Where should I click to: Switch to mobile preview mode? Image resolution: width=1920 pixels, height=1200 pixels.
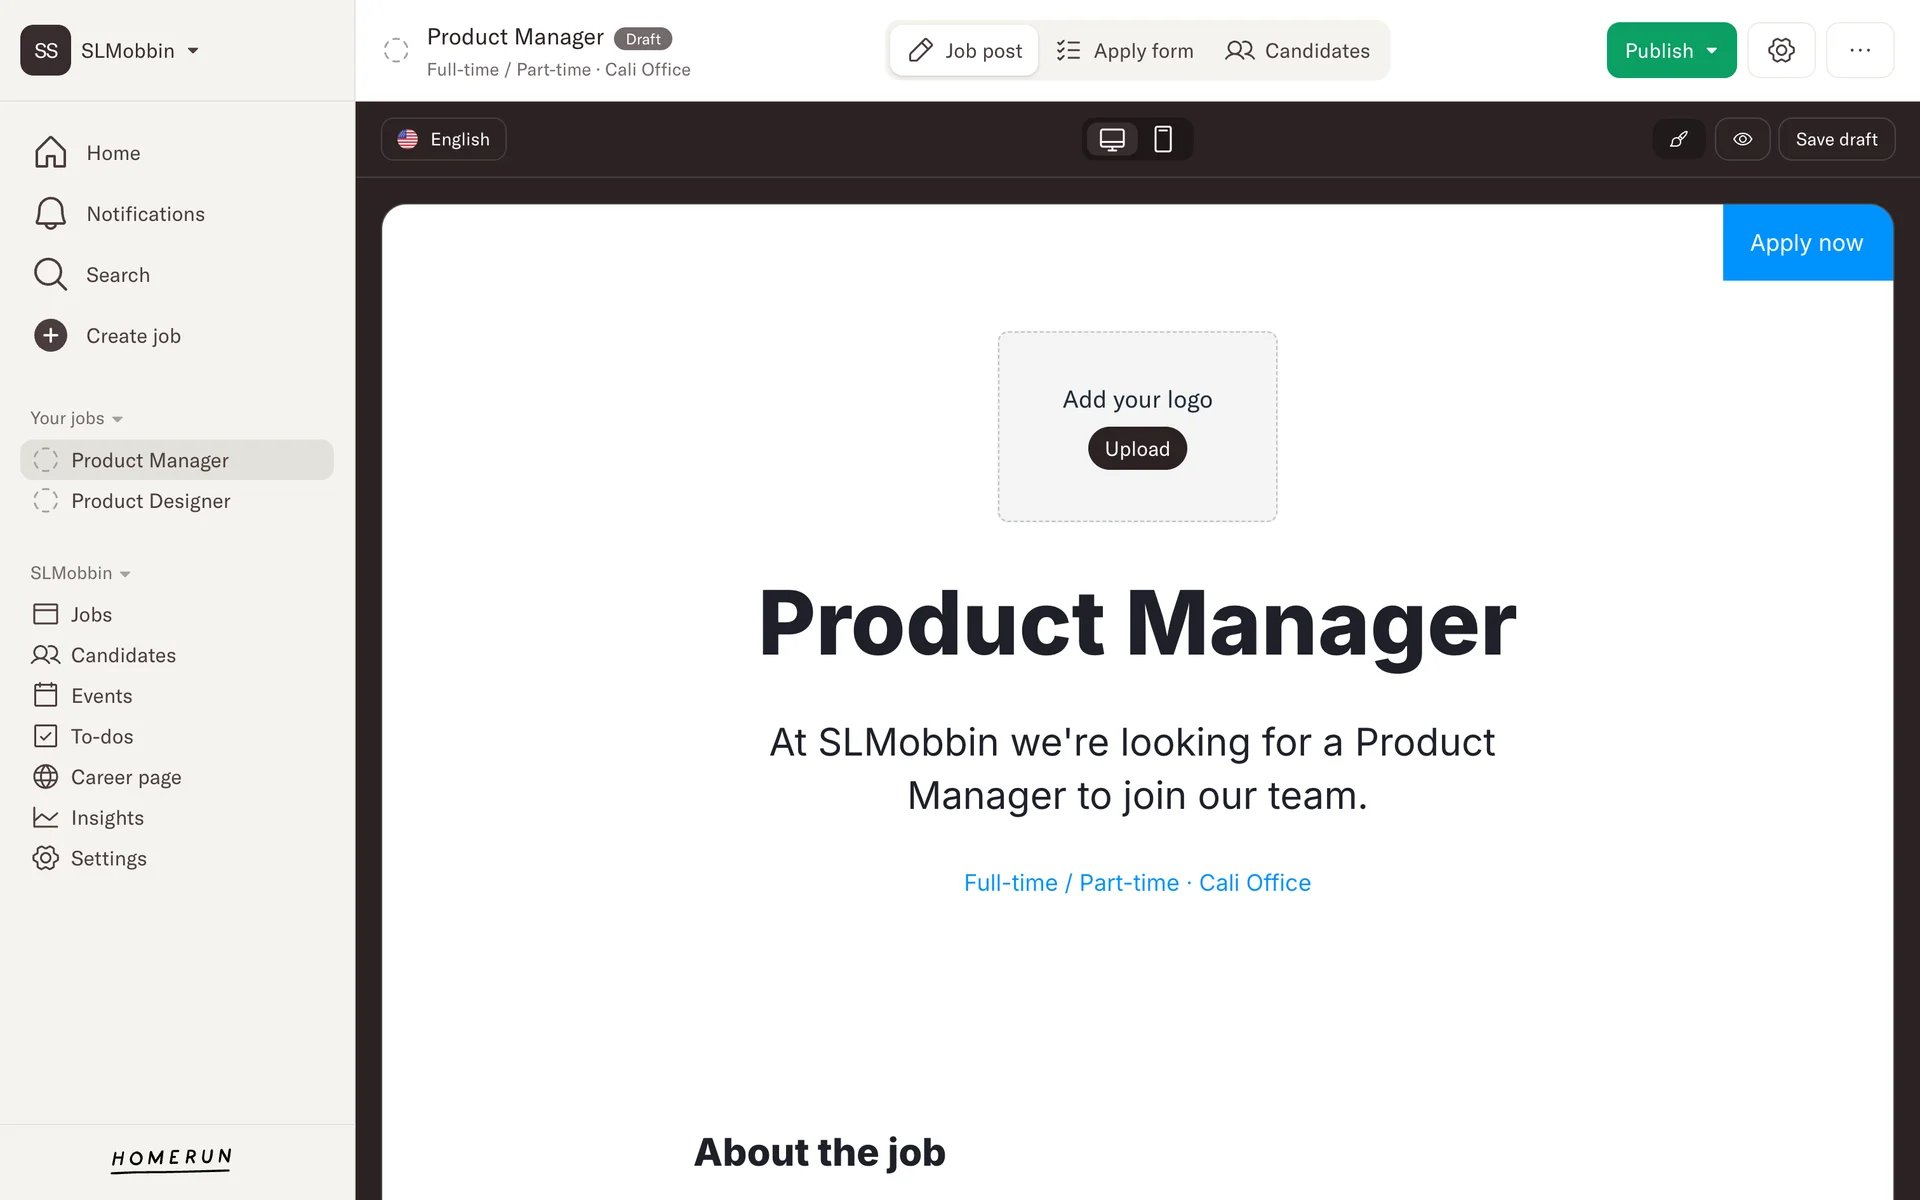click(x=1163, y=139)
